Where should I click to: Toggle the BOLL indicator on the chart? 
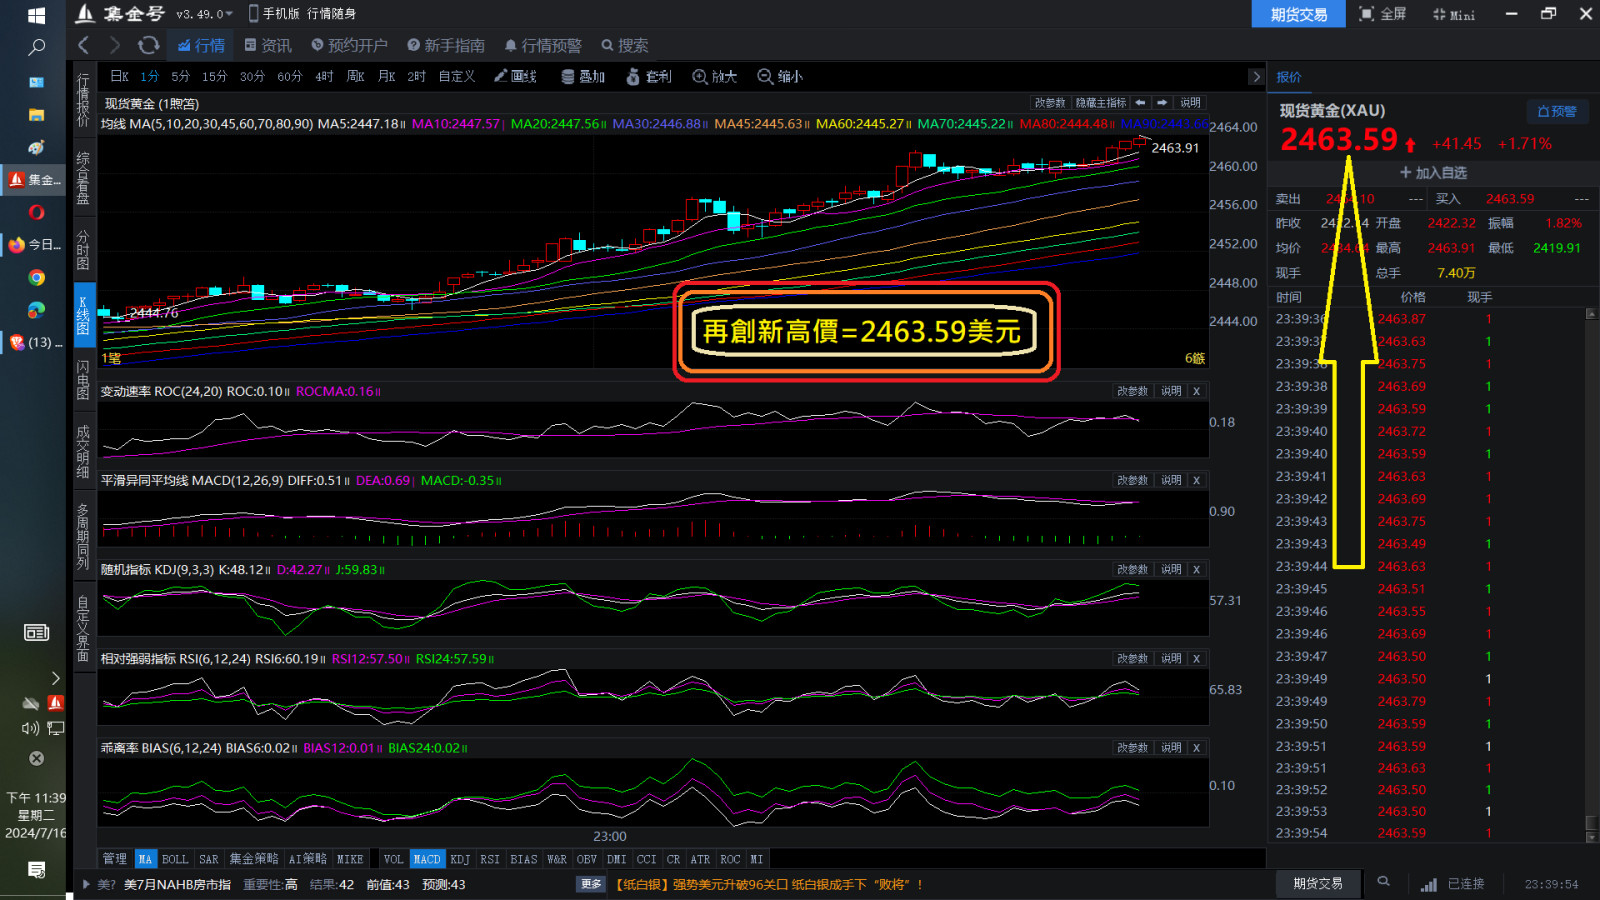point(175,859)
